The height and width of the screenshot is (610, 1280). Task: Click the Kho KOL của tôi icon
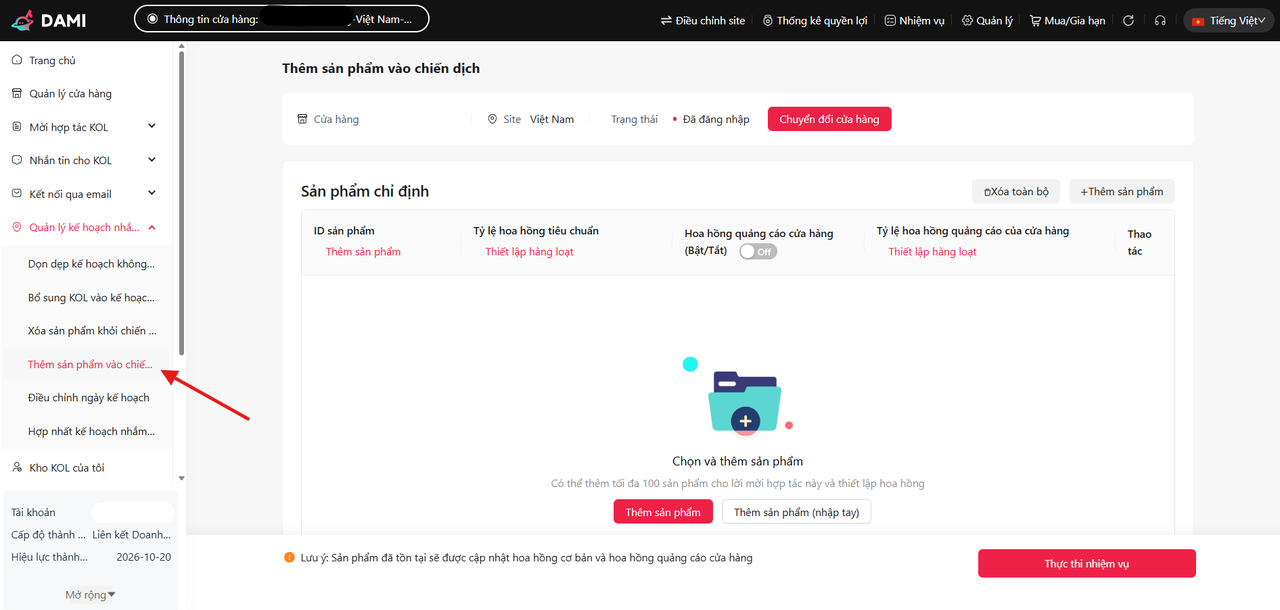[17, 467]
